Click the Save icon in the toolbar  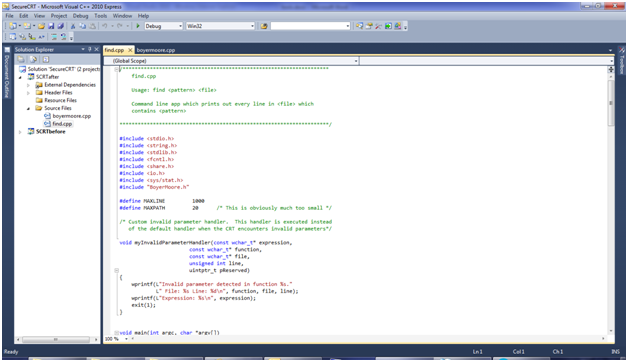(x=51, y=26)
